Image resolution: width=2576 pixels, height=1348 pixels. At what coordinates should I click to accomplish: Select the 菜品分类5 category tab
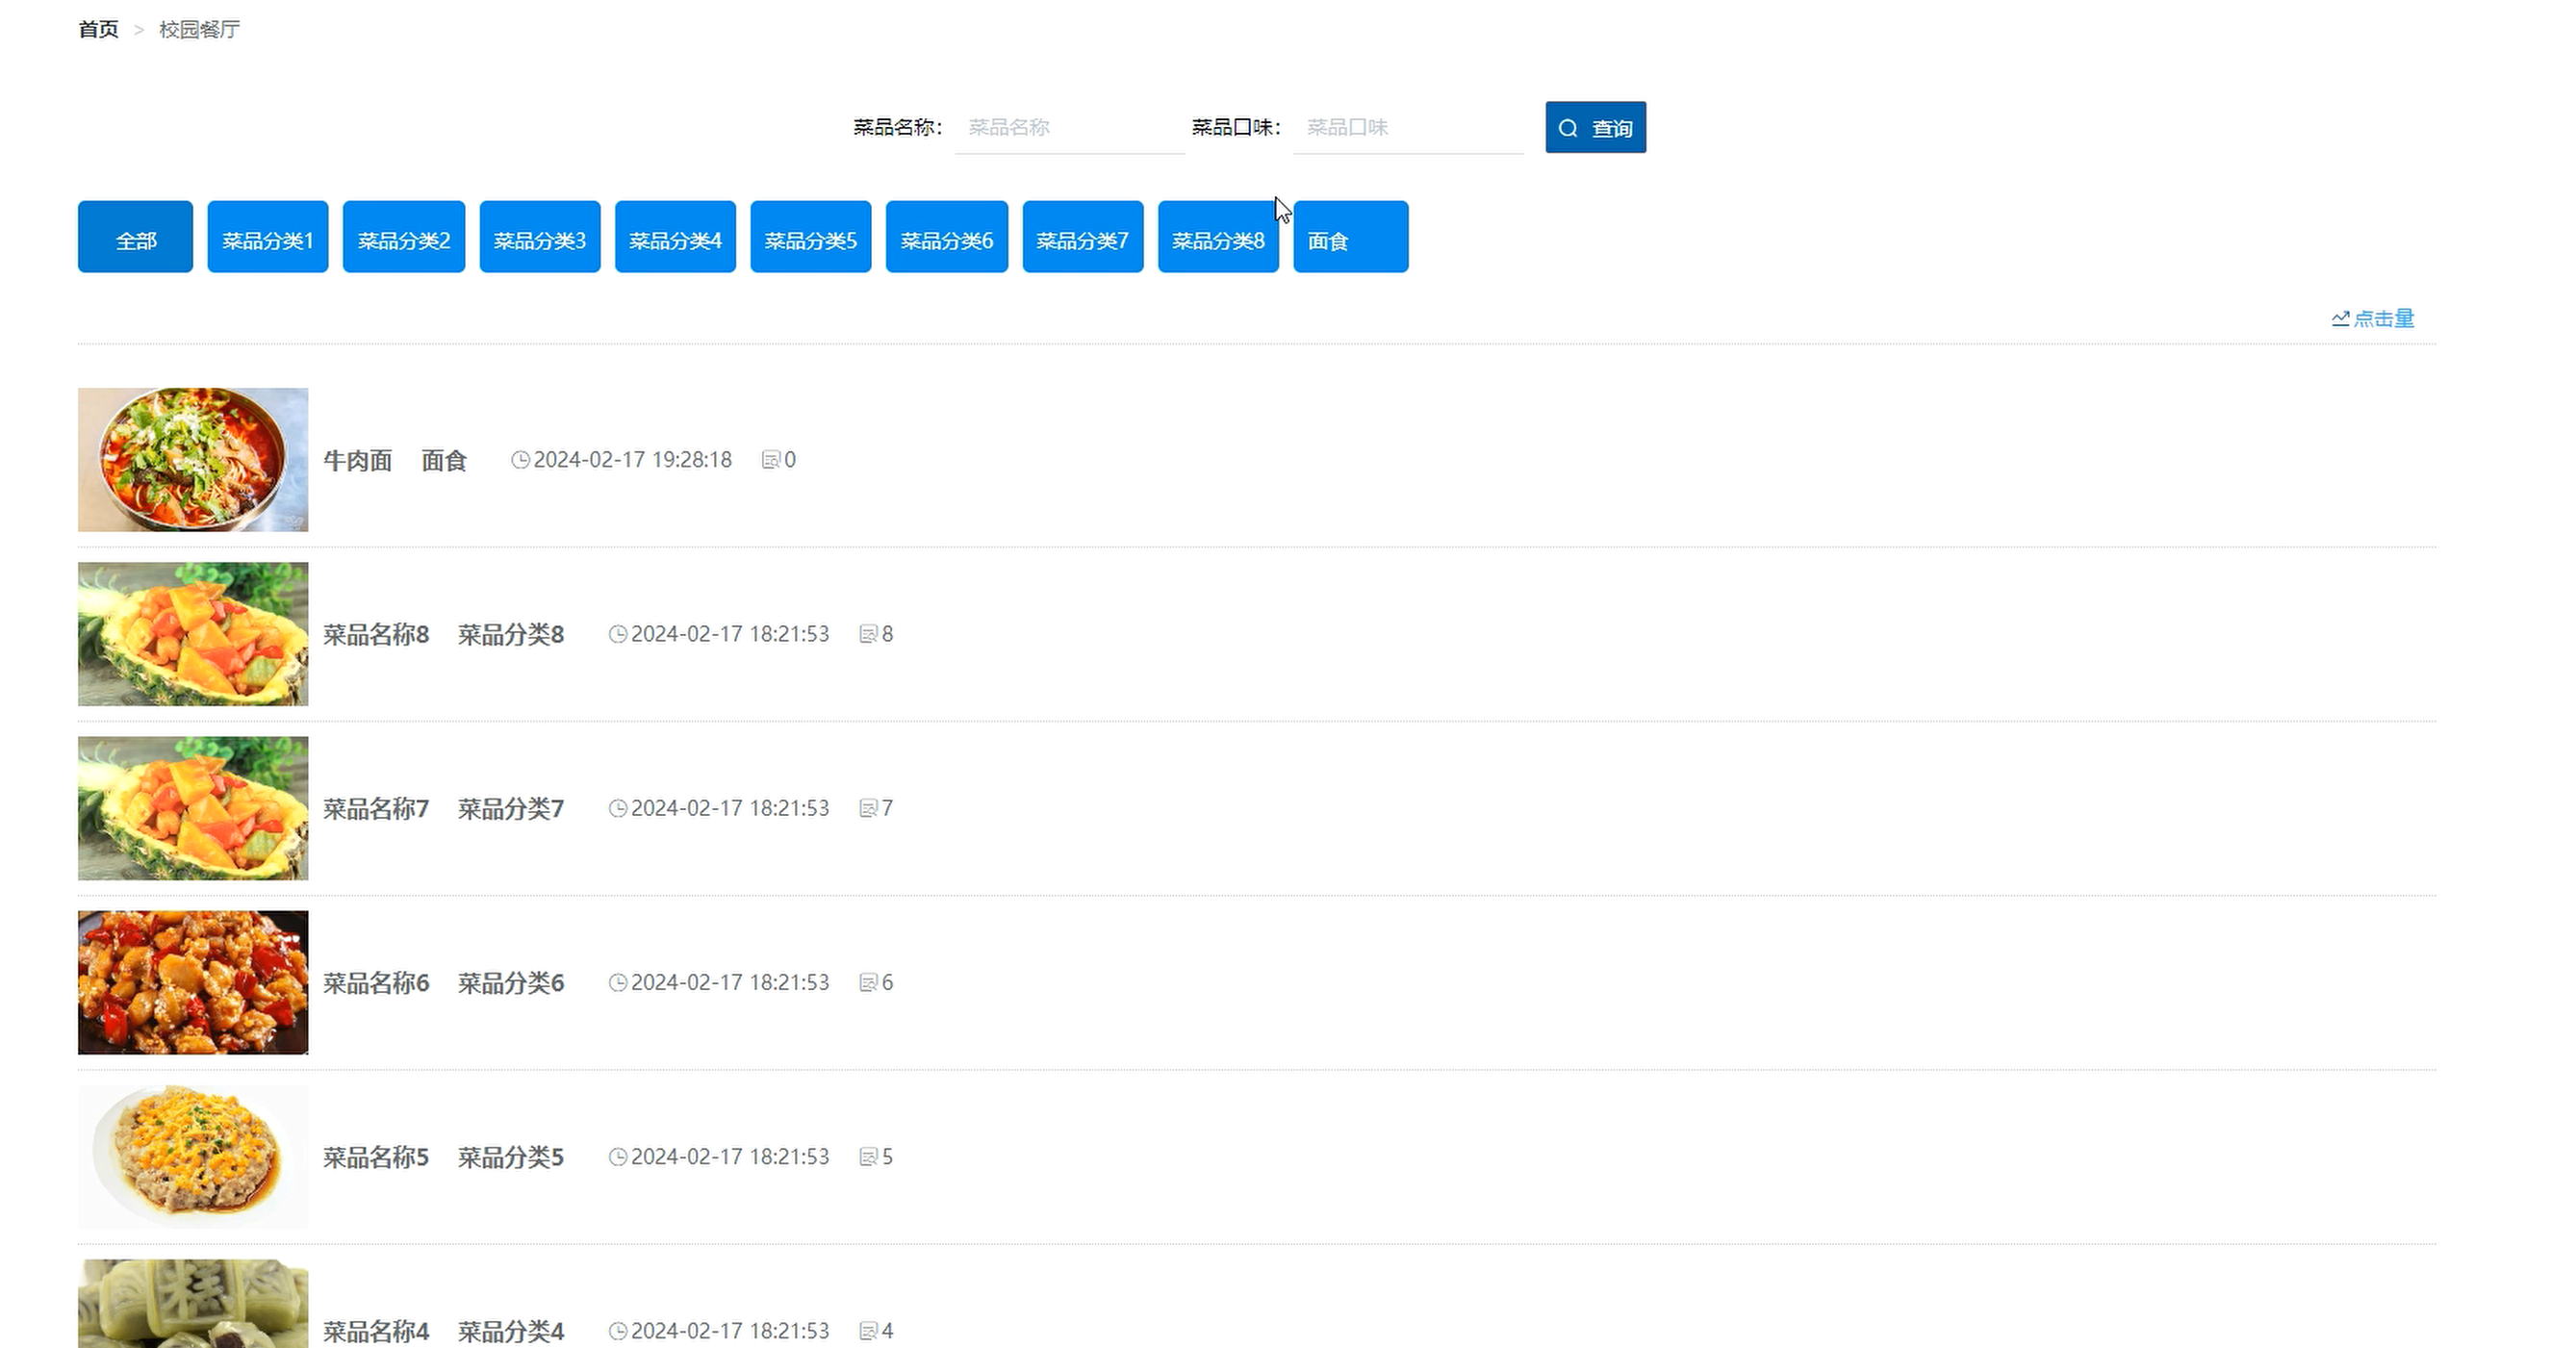[811, 237]
